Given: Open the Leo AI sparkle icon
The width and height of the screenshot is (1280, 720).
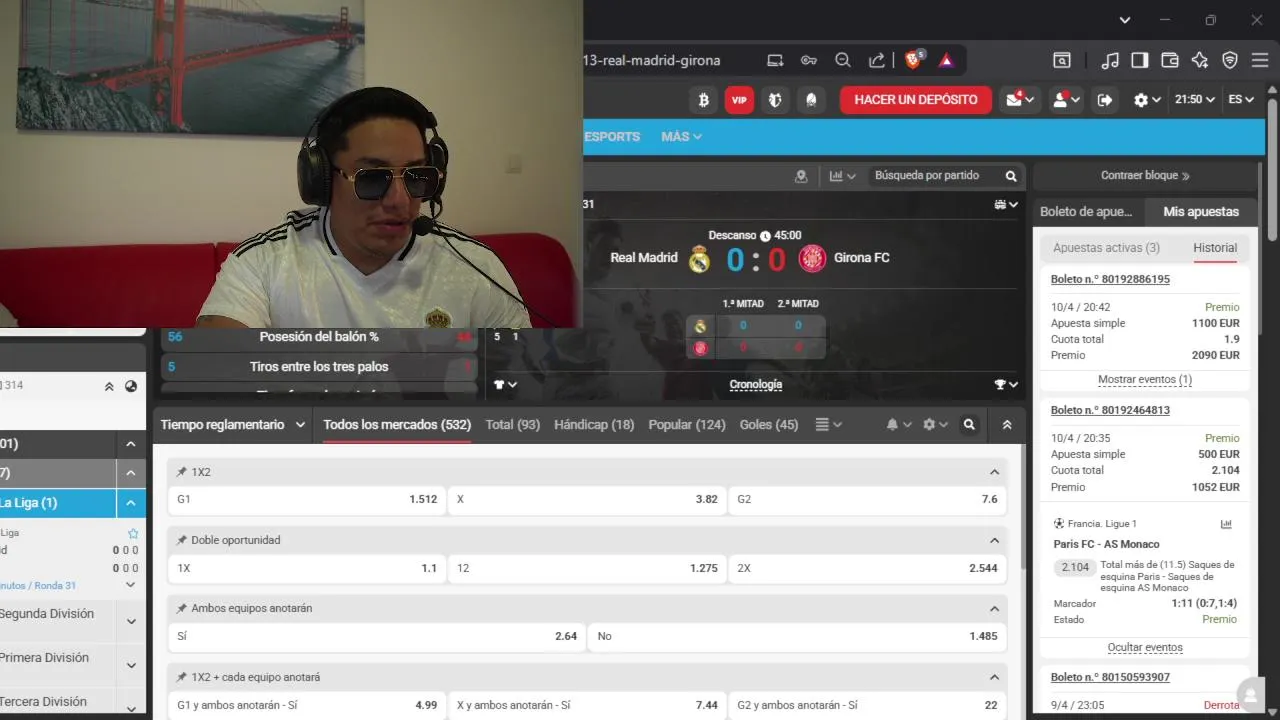Looking at the screenshot, I should [x=1200, y=60].
